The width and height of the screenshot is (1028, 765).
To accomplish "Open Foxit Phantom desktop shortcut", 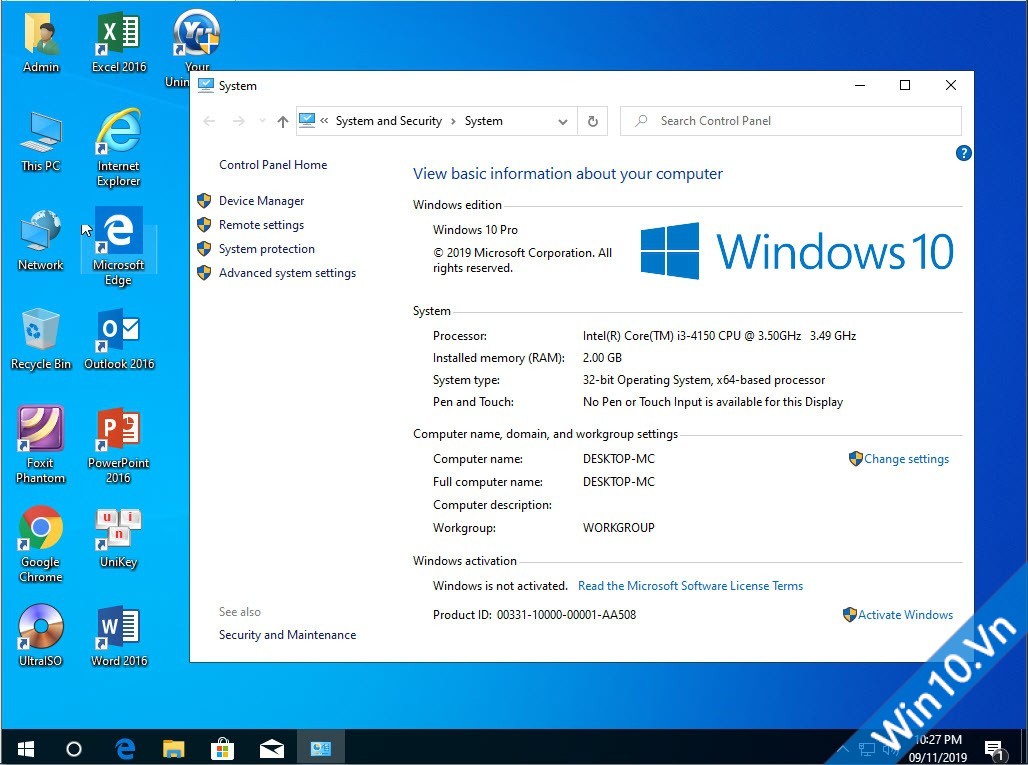I will [x=41, y=445].
